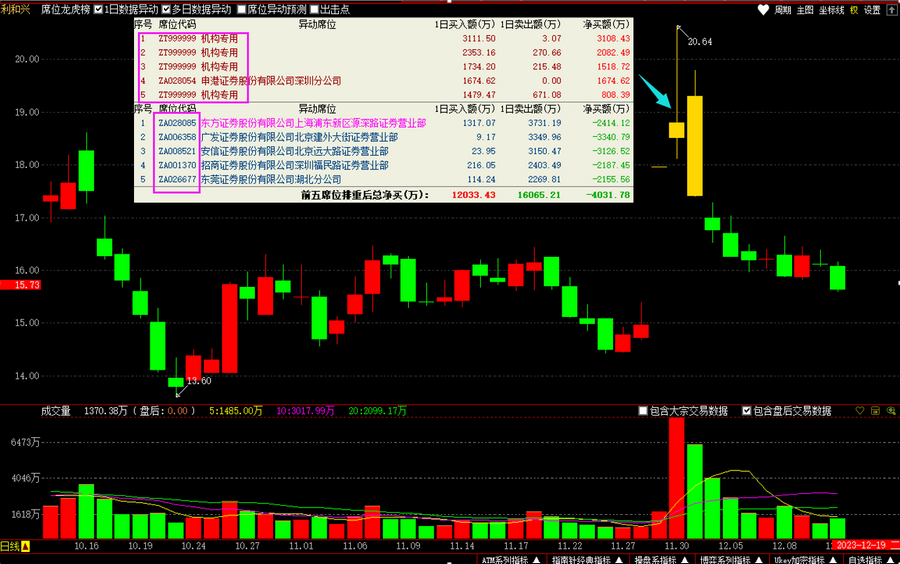
Task: Click the 成交量 indicator label
Action: tap(56, 411)
